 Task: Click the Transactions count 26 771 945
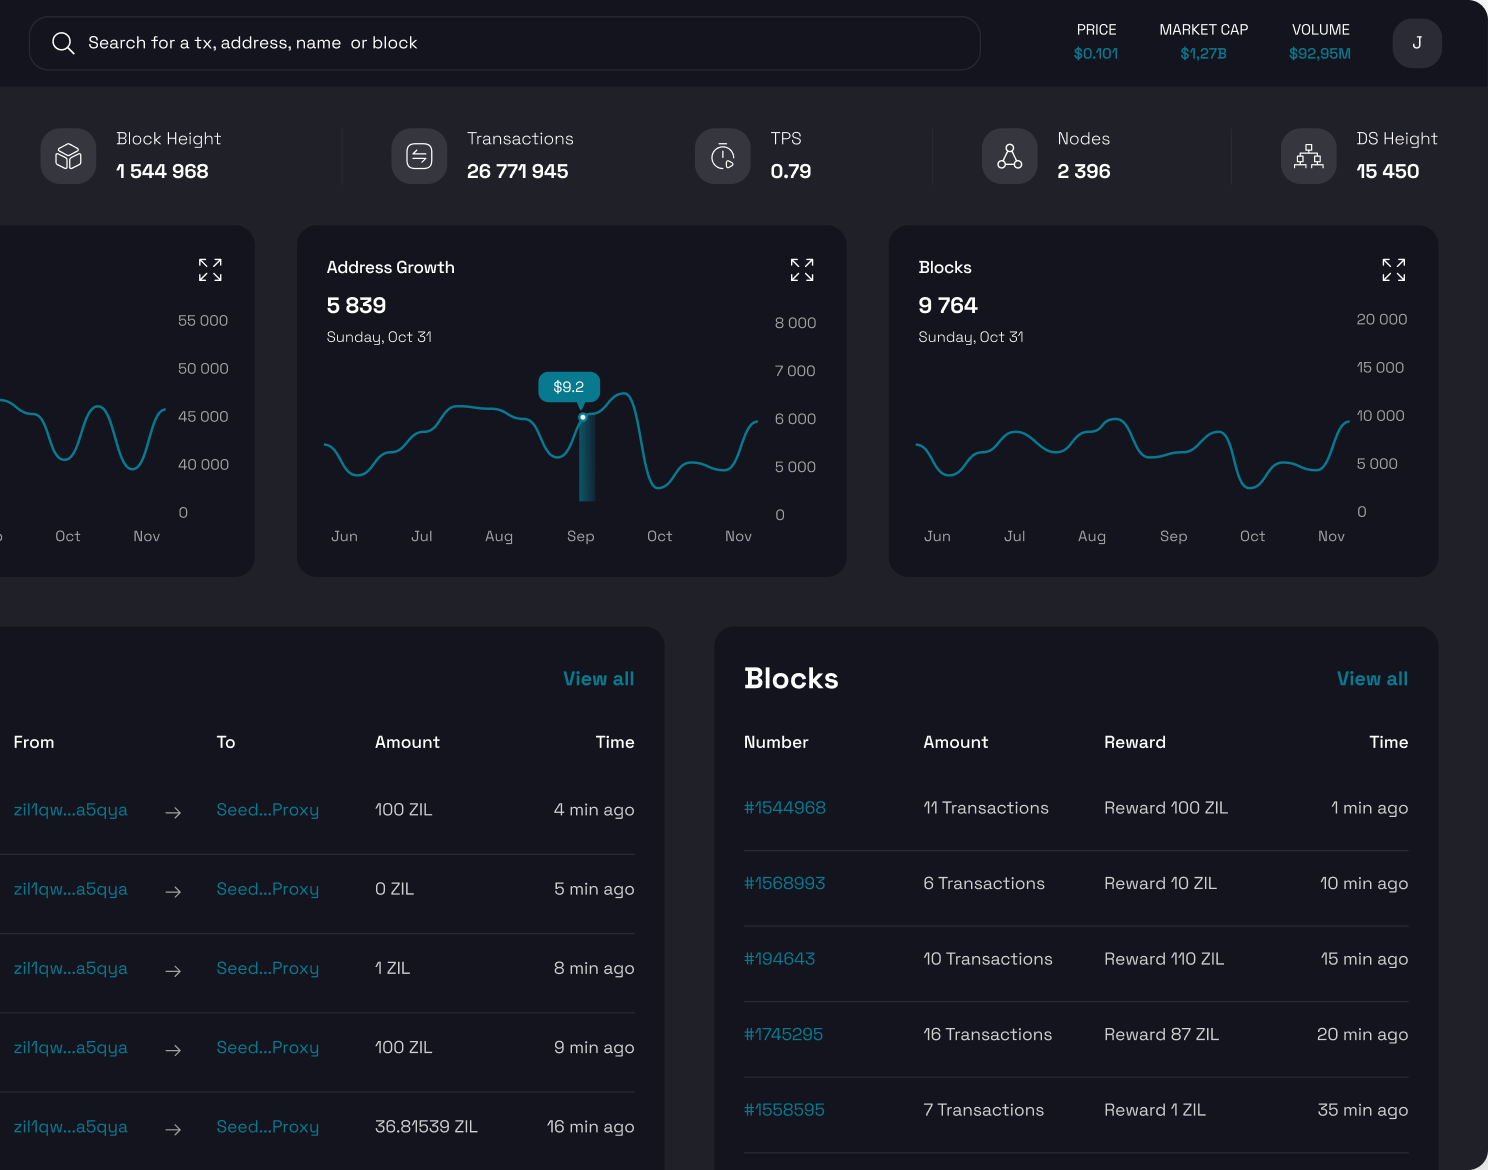(x=518, y=171)
